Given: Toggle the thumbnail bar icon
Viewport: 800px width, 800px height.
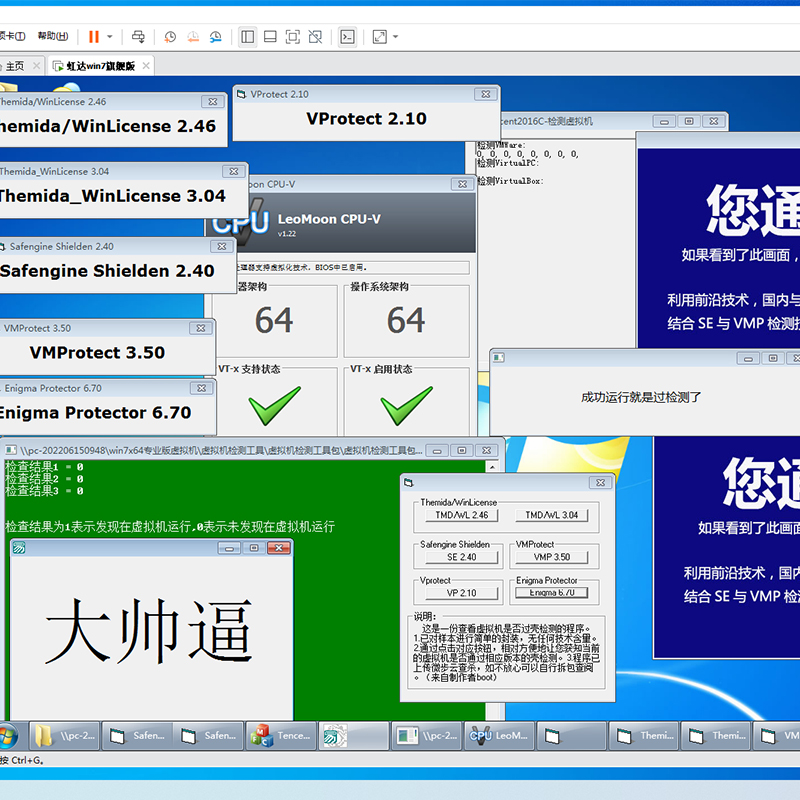Looking at the screenshot, I should (x=272, y=36).
